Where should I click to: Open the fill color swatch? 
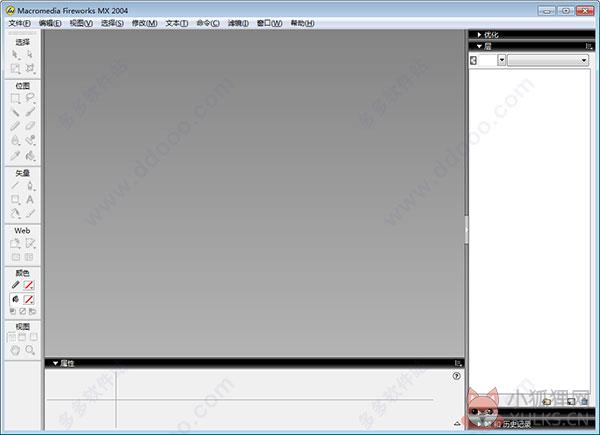point(29,299)
